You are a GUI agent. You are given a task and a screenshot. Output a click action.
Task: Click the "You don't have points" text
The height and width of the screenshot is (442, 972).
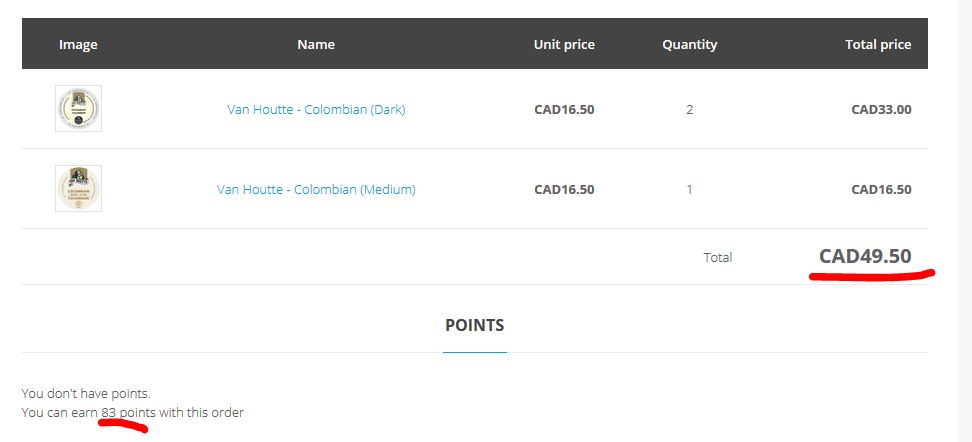point(86,393)
